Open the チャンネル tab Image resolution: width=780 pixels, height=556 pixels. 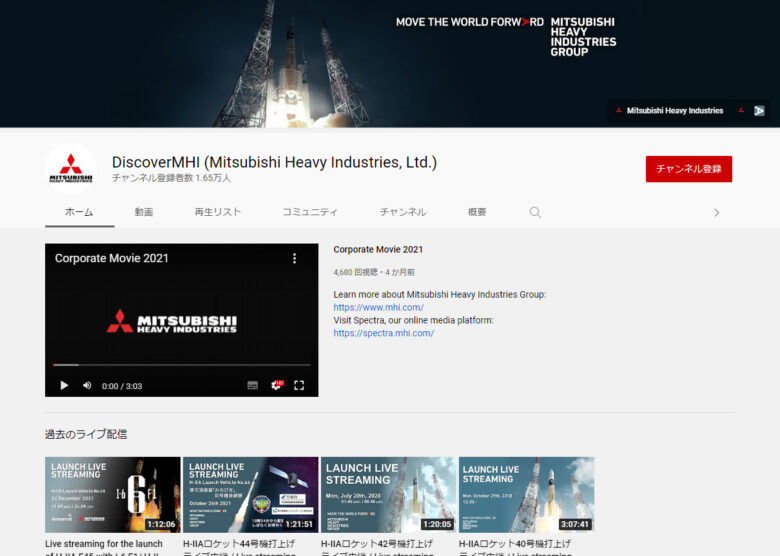[x=403, y=212]
